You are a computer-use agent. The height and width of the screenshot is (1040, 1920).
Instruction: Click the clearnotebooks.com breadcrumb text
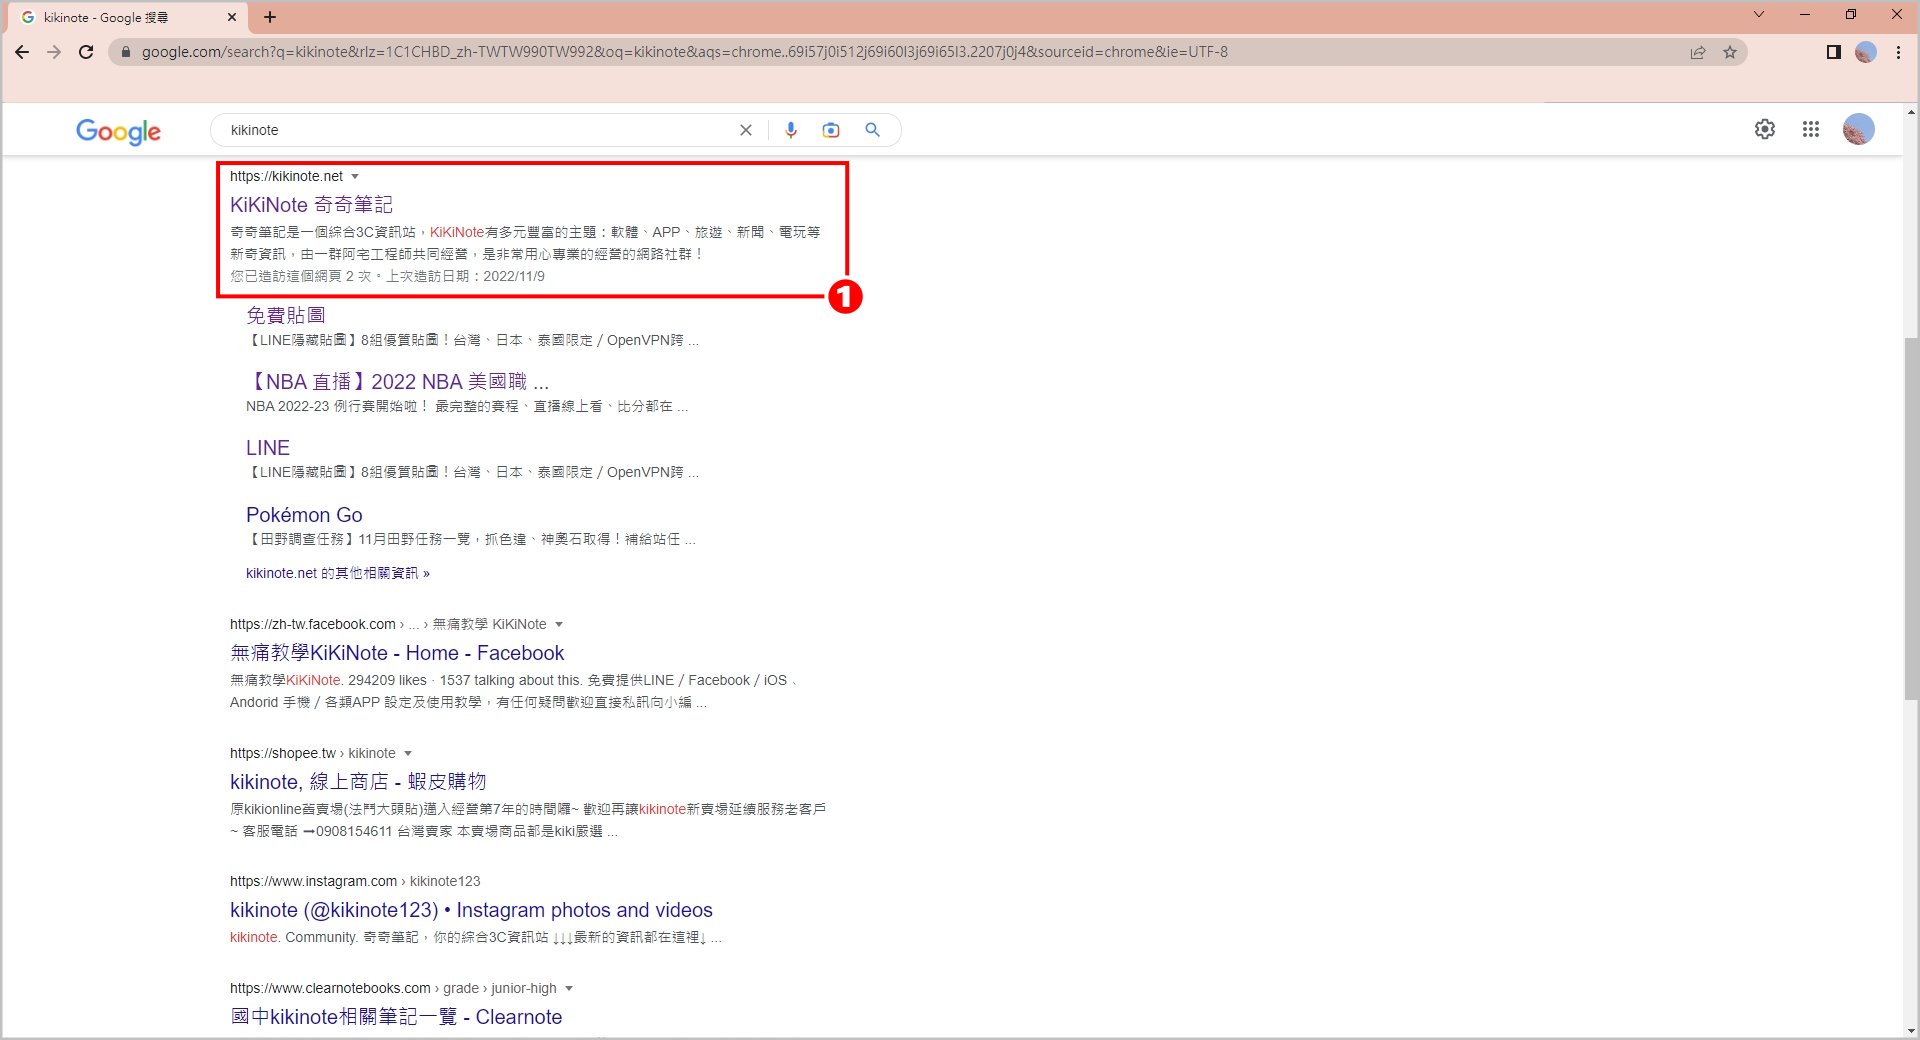tap(393, 988)
